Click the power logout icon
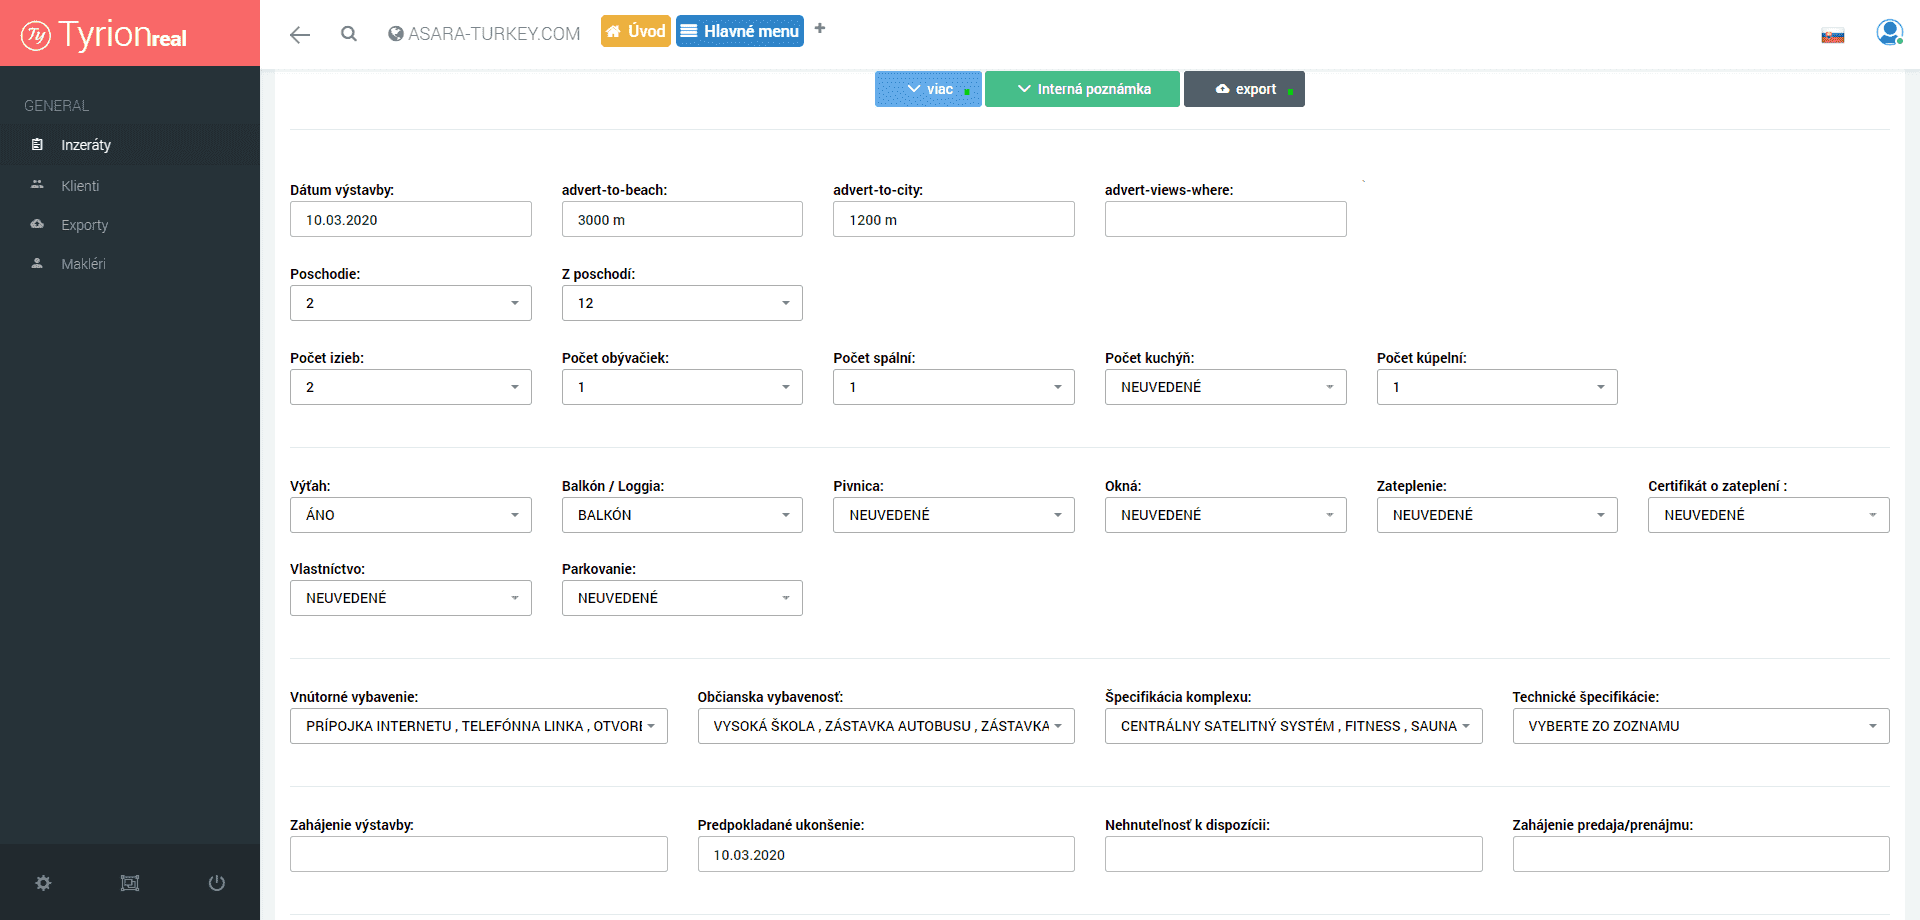1920x920 pixels. click(x=216, y=883)
